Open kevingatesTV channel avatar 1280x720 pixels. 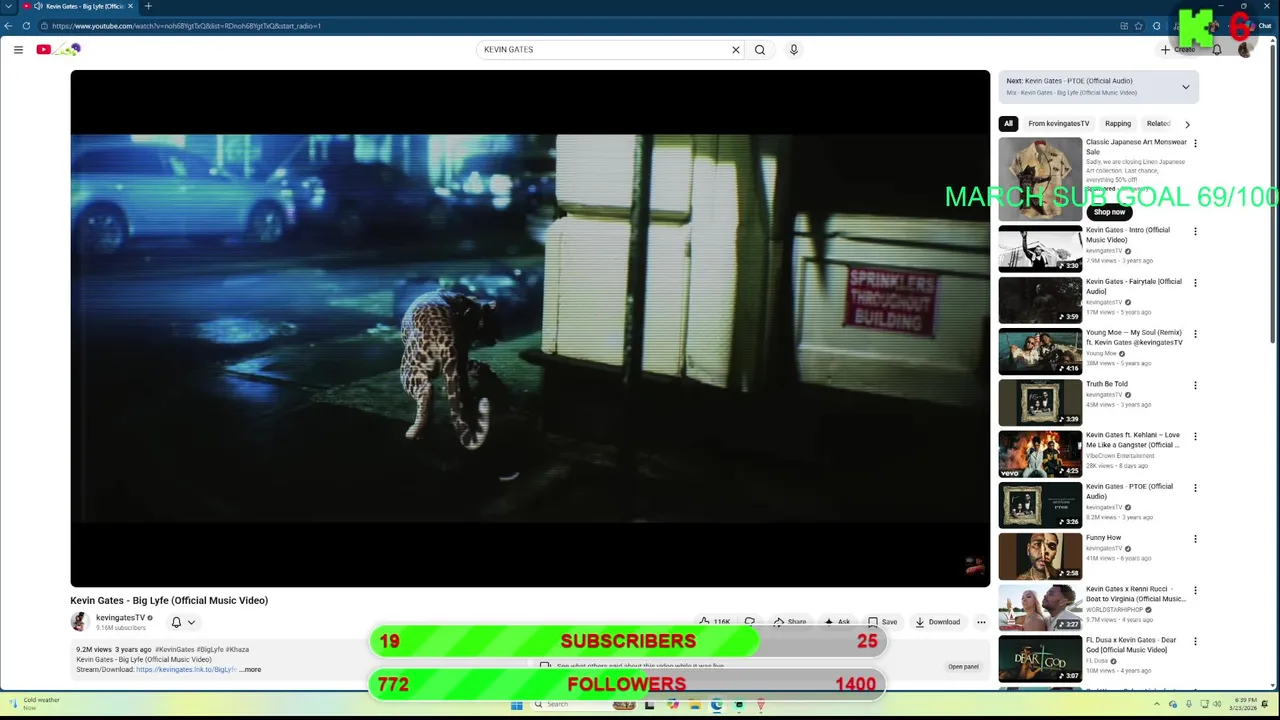pyautogui.click(x=80, y=622)
